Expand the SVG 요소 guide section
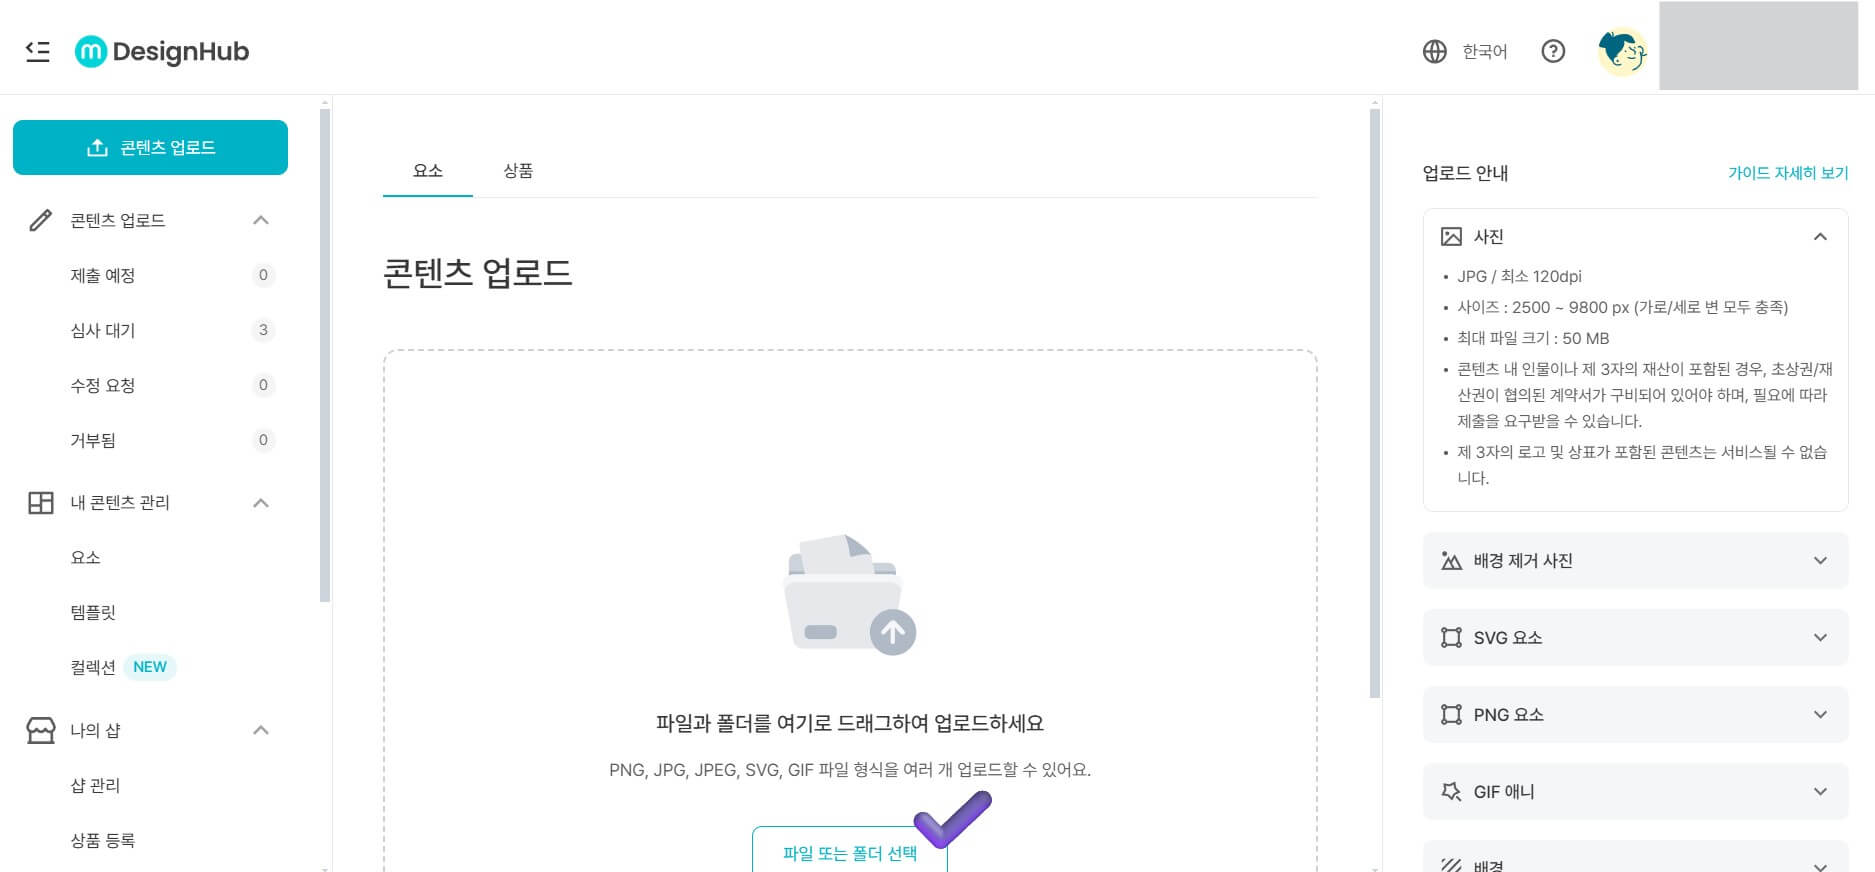Viewport: 1875px width, 872px height. (1820, 637)
